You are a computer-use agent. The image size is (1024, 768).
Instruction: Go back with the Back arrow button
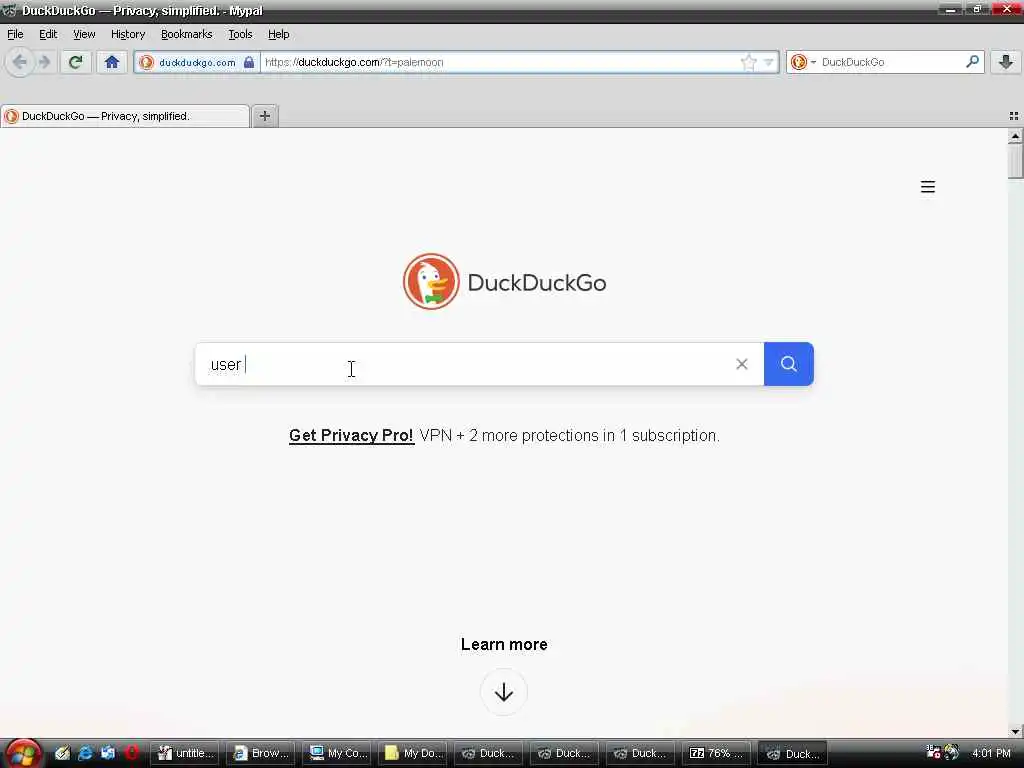tap(20, 62)
